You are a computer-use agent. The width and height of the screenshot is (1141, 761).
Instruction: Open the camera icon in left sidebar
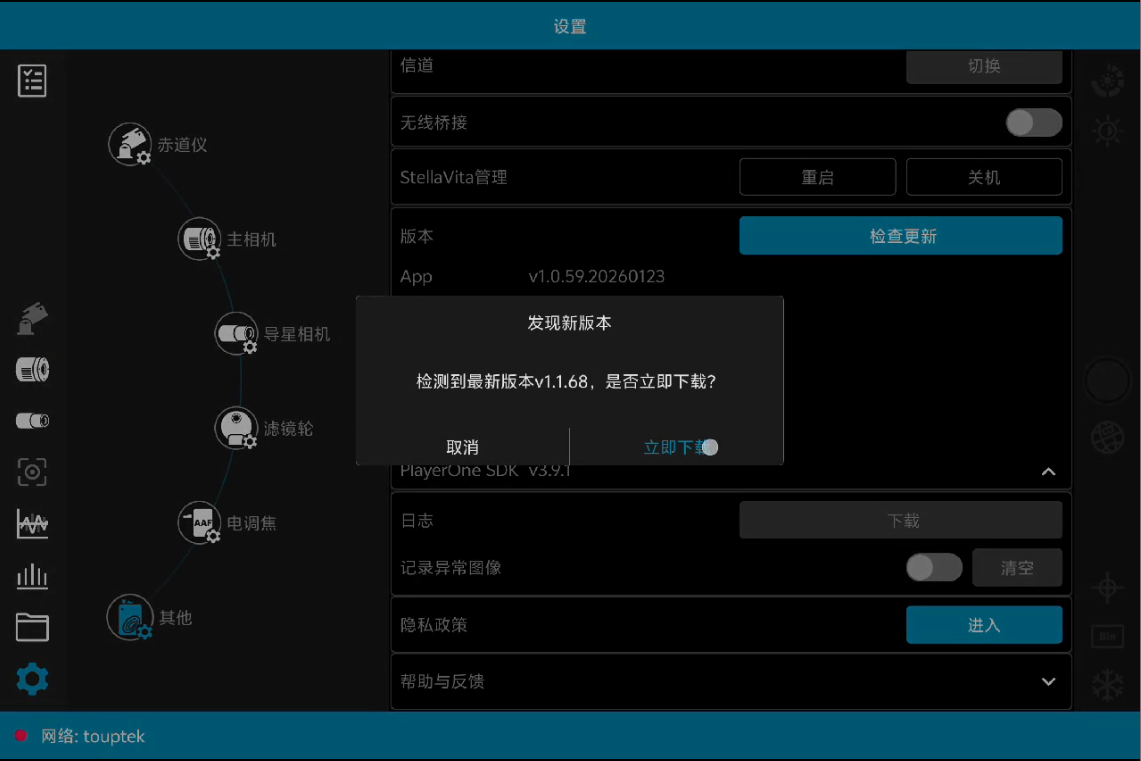pos(31,368)
